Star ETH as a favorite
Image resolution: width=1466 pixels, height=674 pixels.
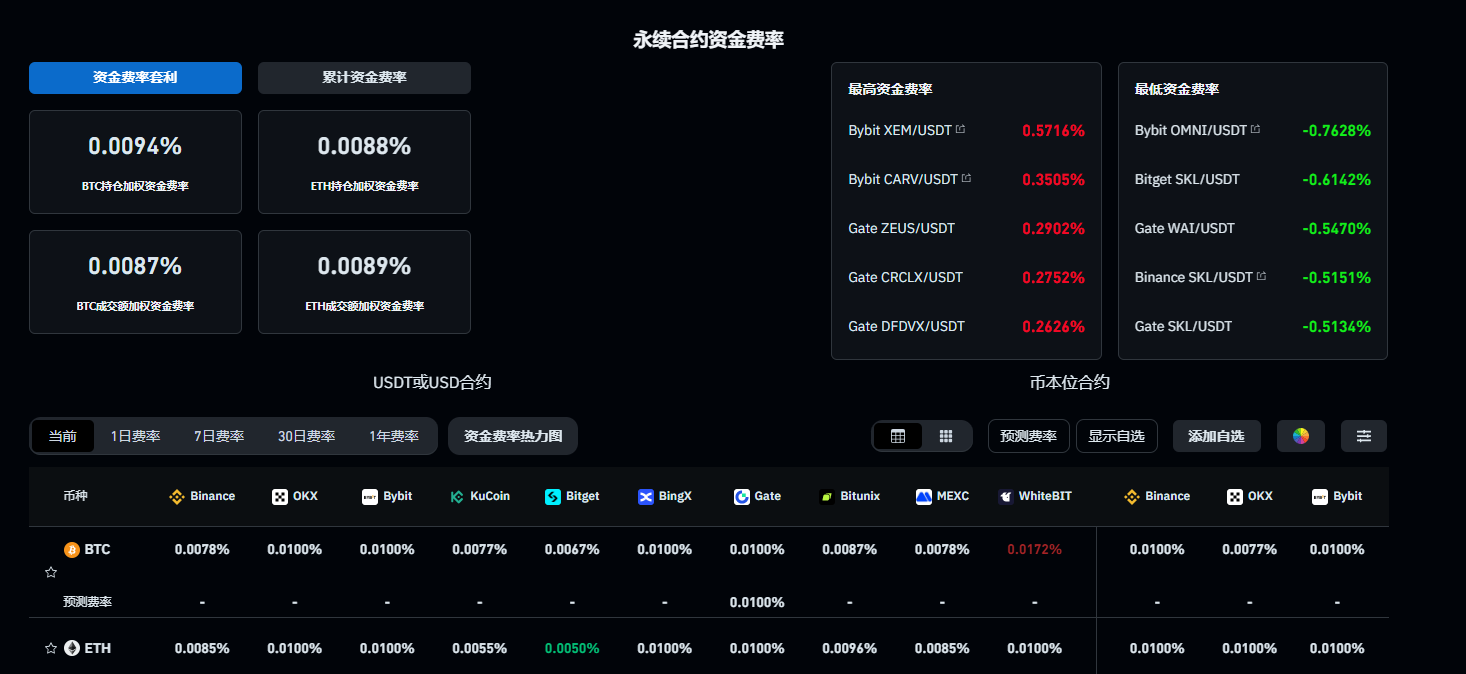[51, 648]
